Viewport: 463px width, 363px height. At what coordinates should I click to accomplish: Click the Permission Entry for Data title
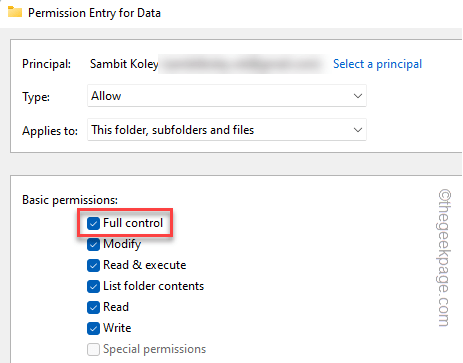pos(94,13)
